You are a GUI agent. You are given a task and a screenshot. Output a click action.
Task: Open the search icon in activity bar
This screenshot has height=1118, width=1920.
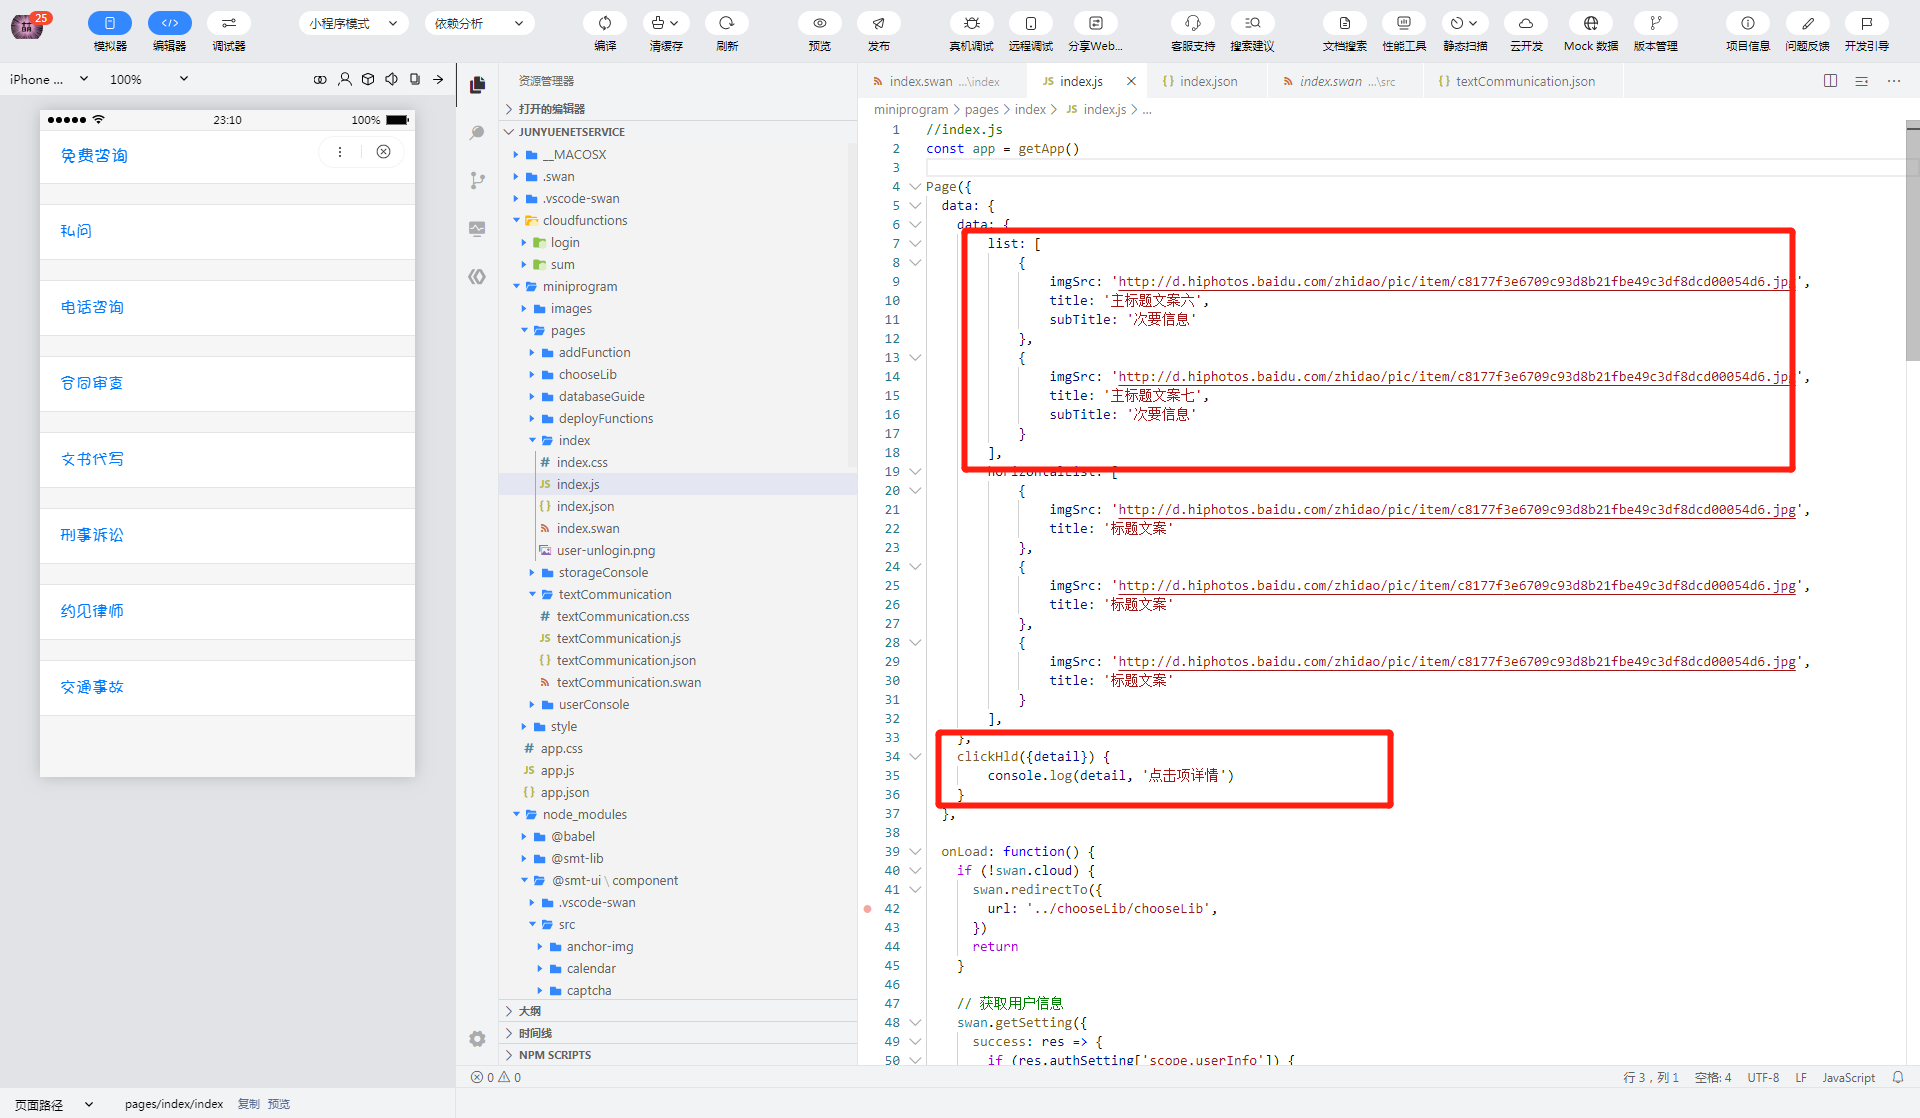pos(477,132)
